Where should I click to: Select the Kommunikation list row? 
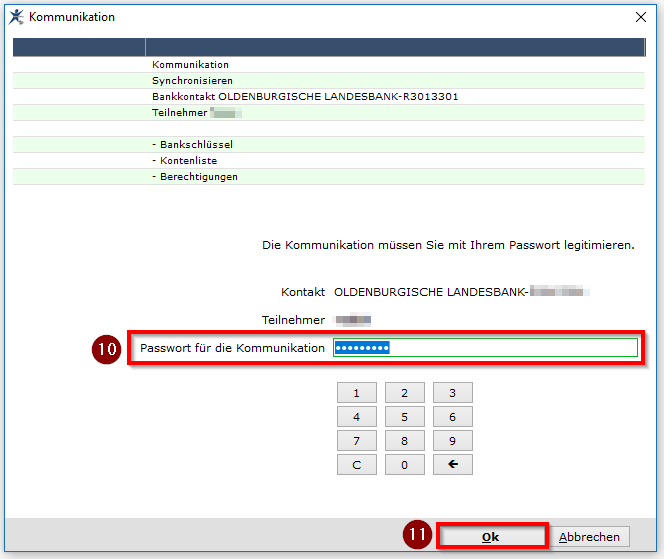329,64
